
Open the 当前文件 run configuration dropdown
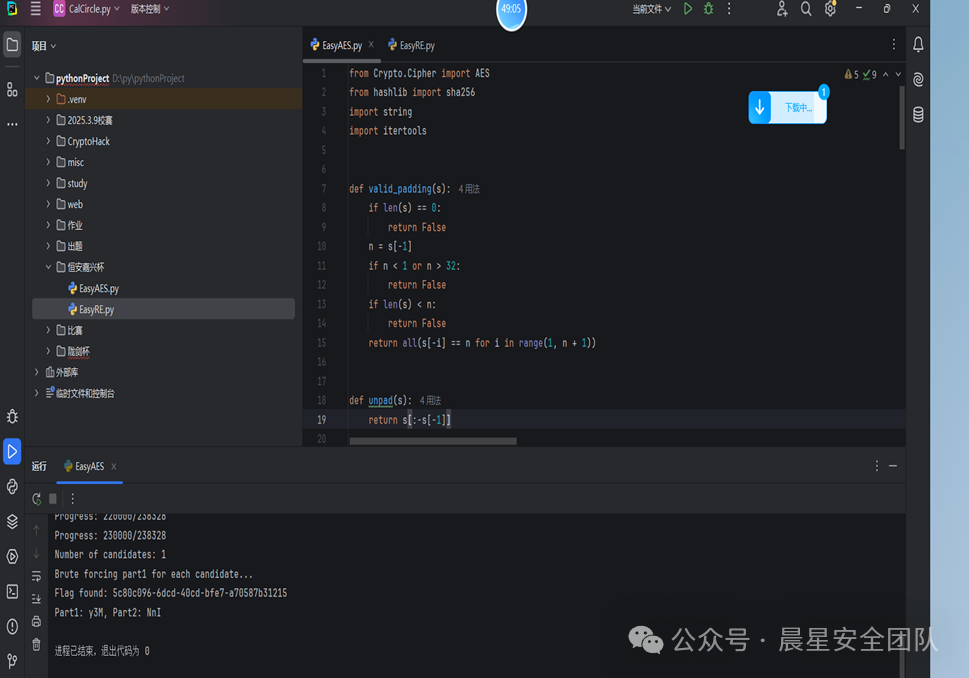pyautogui.click(x=652, y=9)
